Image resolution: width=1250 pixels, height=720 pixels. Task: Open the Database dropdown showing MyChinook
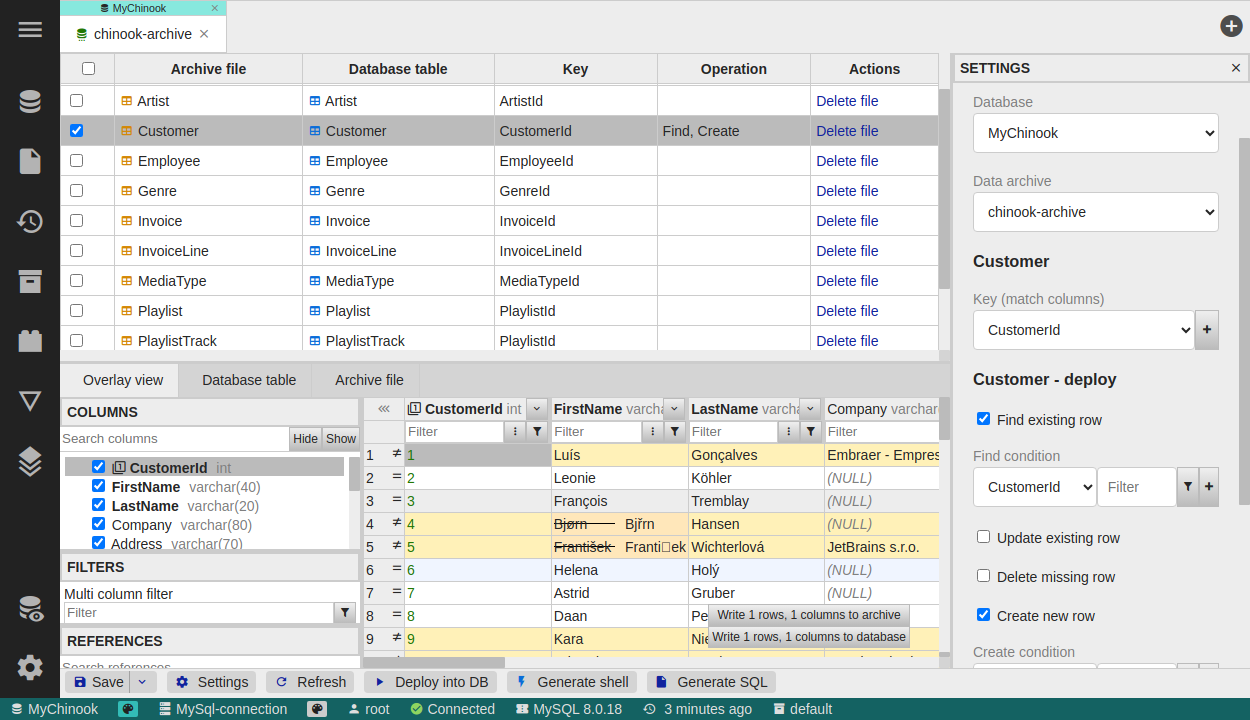tap(1096, 133)
